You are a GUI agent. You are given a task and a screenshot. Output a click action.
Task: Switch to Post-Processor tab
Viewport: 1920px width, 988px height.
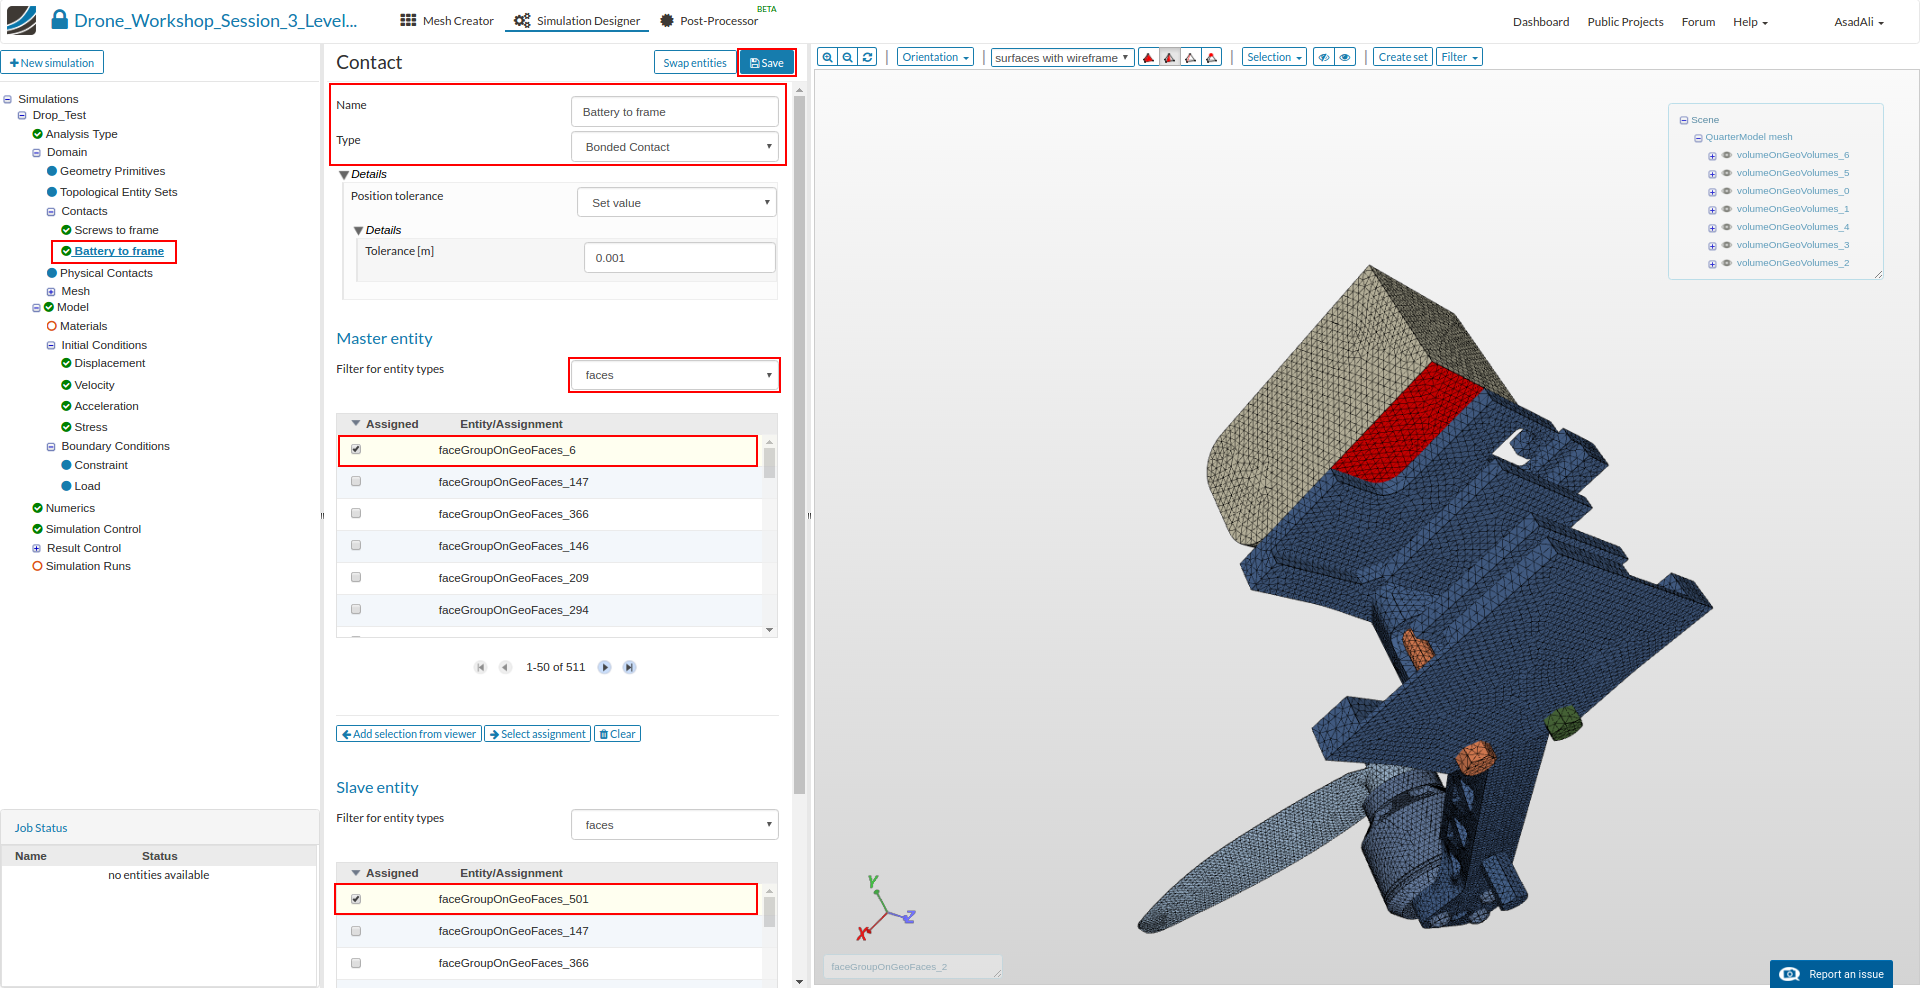pyautogui.click(x=709, y=21)
